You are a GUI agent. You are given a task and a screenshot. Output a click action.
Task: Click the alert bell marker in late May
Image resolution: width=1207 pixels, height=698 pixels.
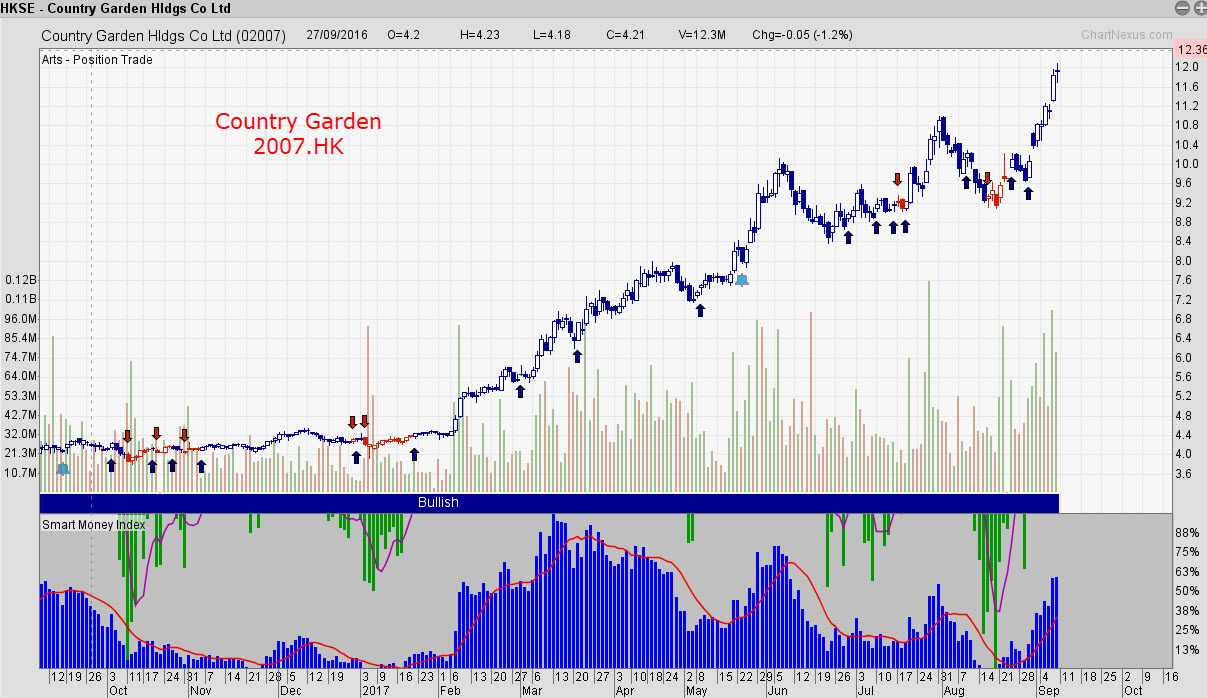742,280
